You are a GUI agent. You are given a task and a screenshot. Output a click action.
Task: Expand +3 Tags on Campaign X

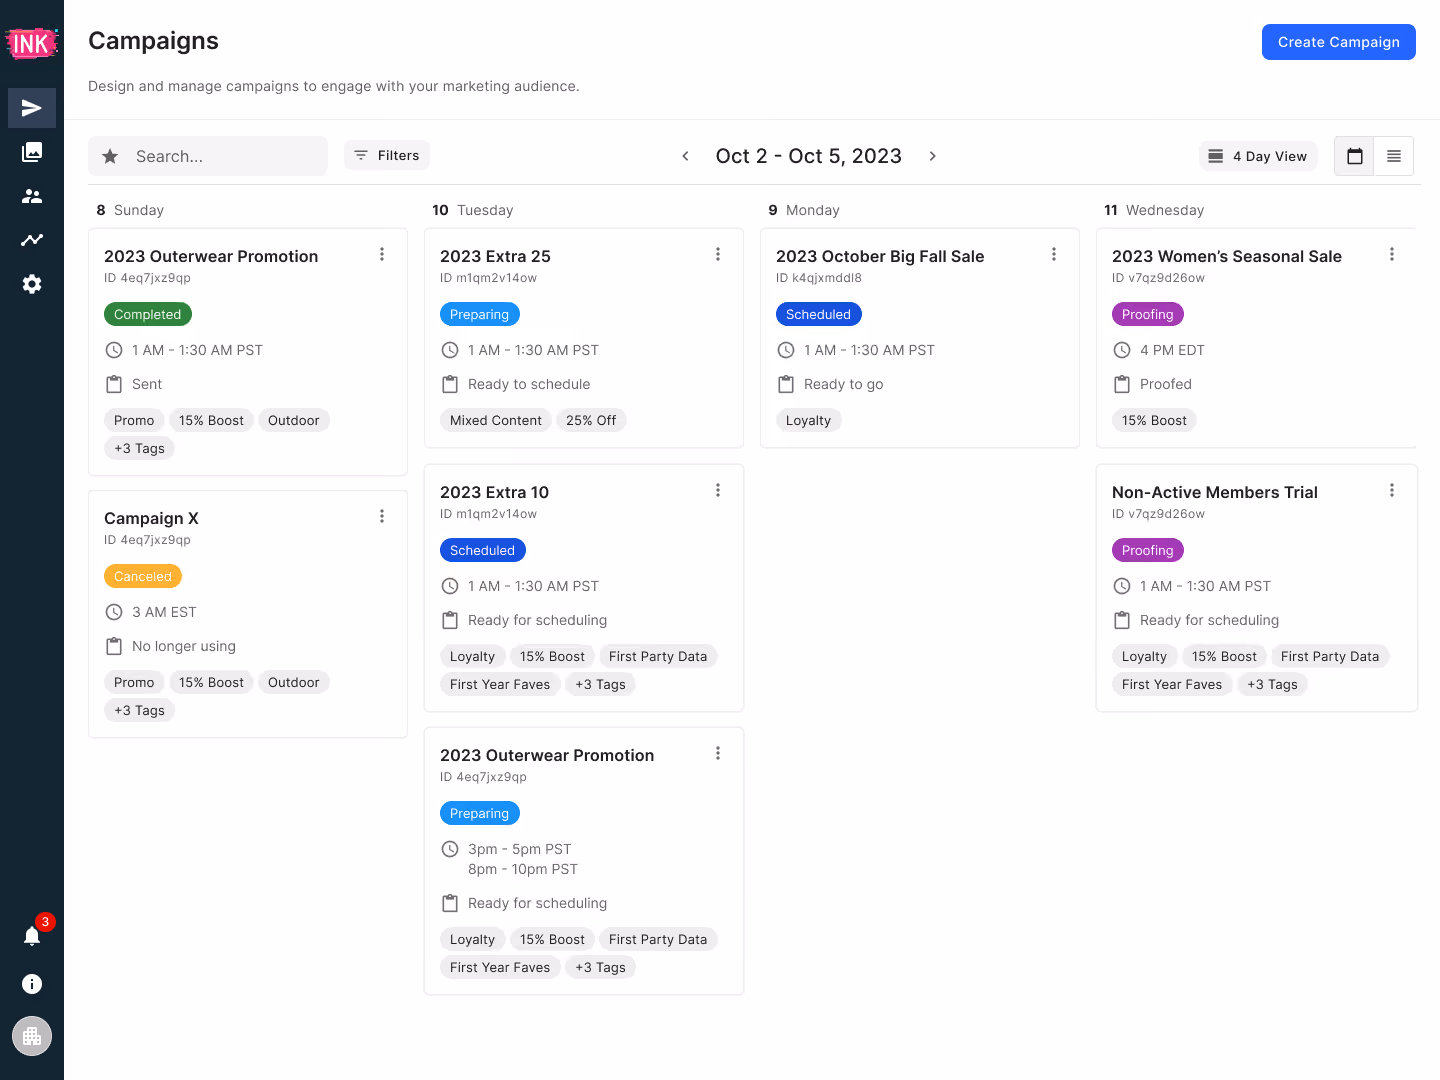(140, 710)
